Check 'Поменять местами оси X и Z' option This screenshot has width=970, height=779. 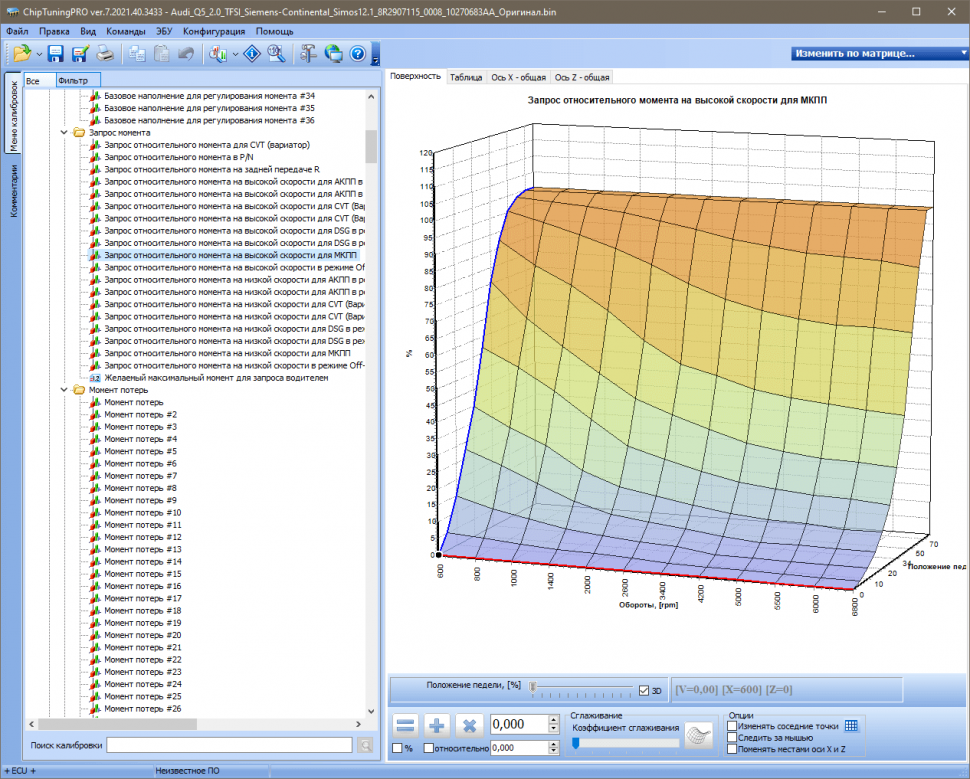click(734, 748)
